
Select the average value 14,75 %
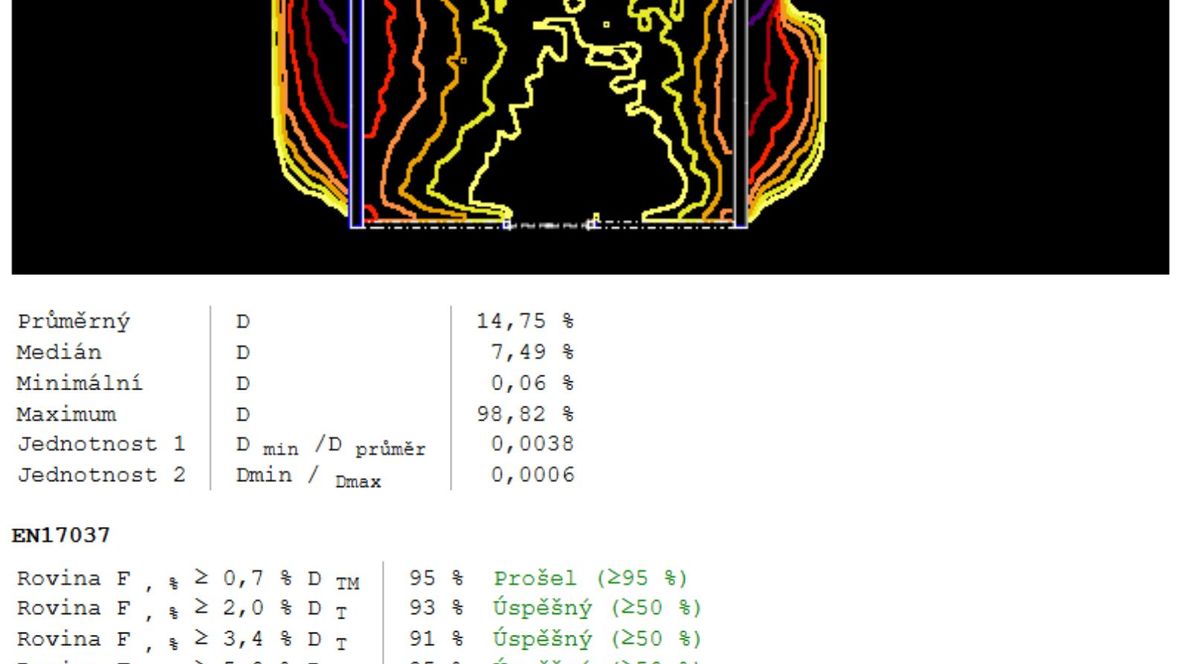(526, 322)
